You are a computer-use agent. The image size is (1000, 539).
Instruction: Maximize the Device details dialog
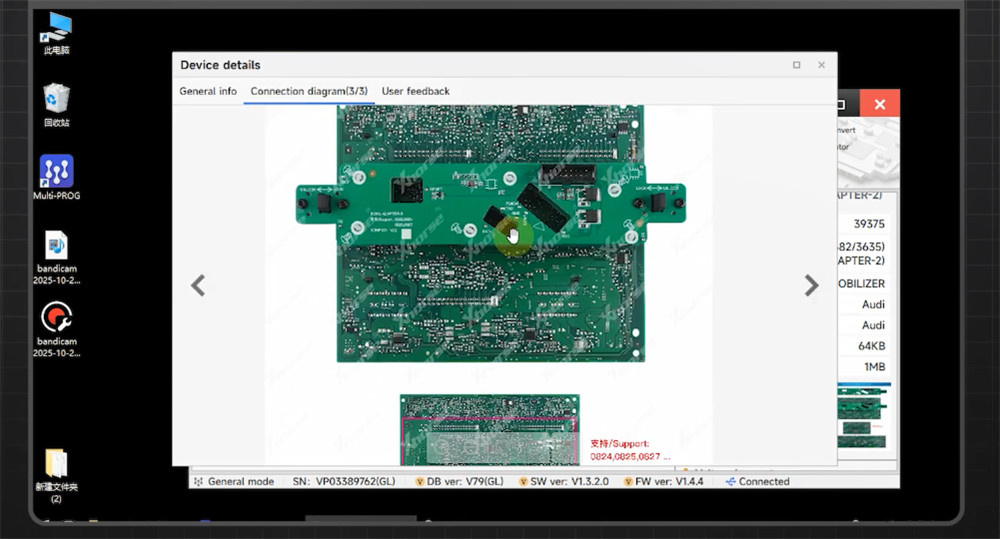pyautogui.click(x=796, y=65)
